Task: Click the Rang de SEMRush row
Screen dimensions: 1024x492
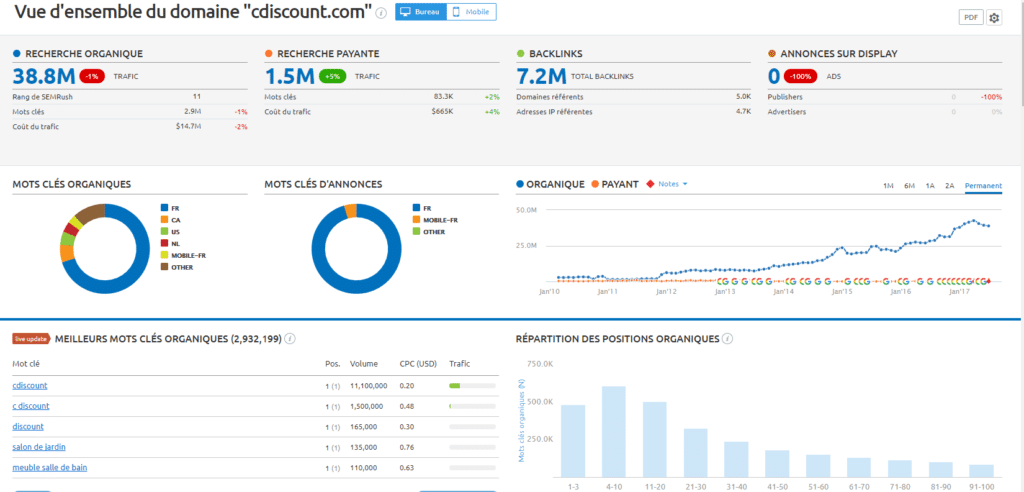Action: click(x=130, y=97)
